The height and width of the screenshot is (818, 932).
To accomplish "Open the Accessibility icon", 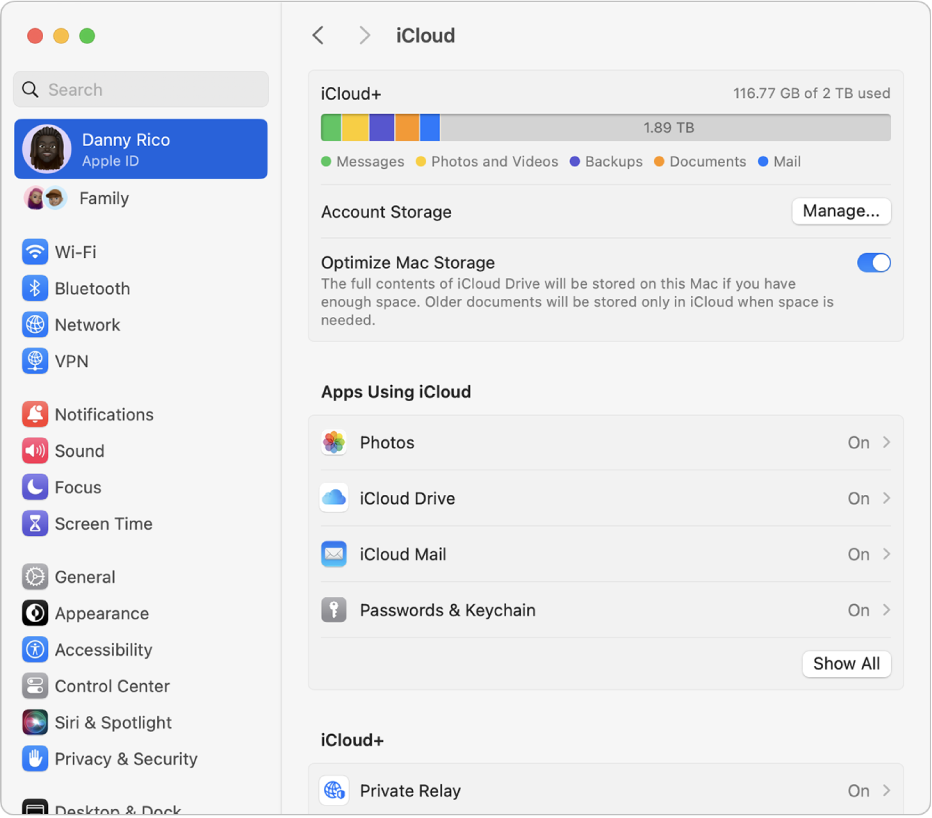I will pyautogui.click(x=35, y=650).
